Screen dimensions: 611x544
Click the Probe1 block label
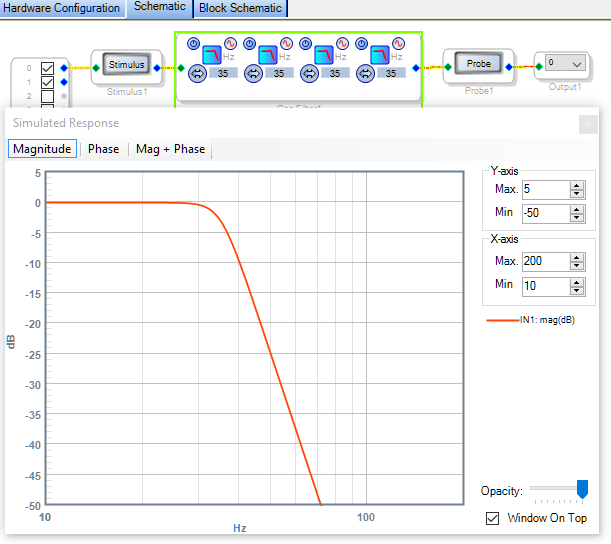tap(479, 91)
